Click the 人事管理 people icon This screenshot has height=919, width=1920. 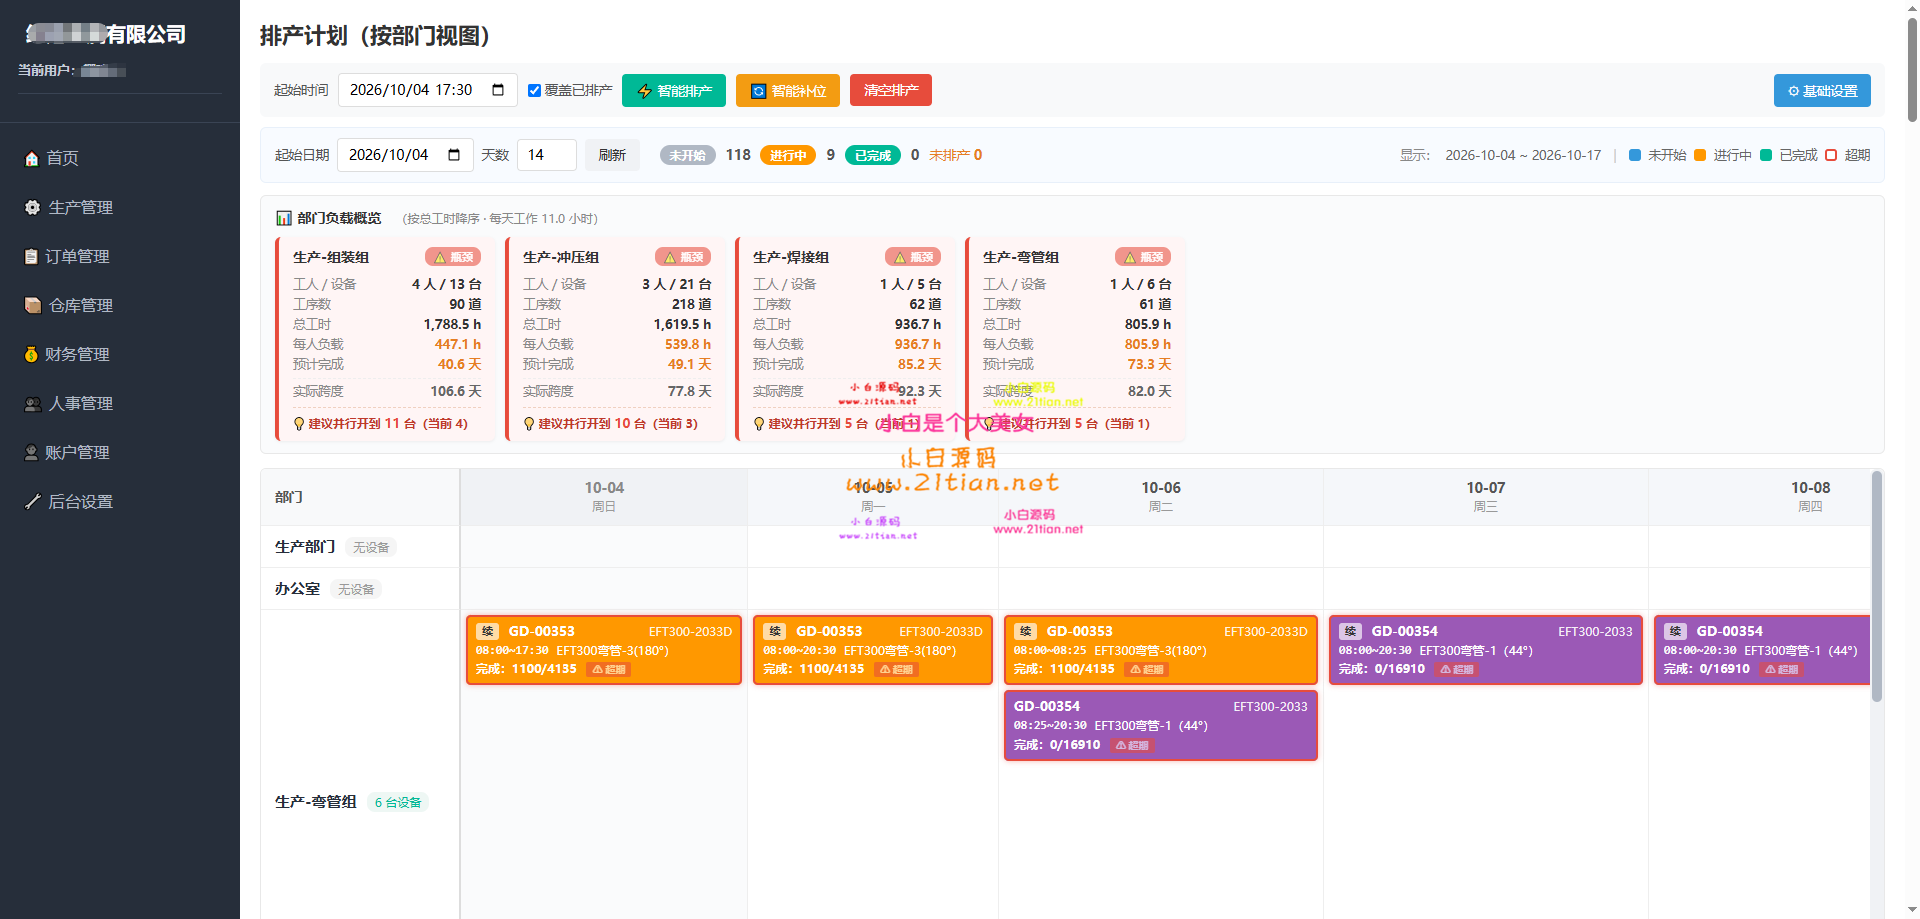pos(33,403)
